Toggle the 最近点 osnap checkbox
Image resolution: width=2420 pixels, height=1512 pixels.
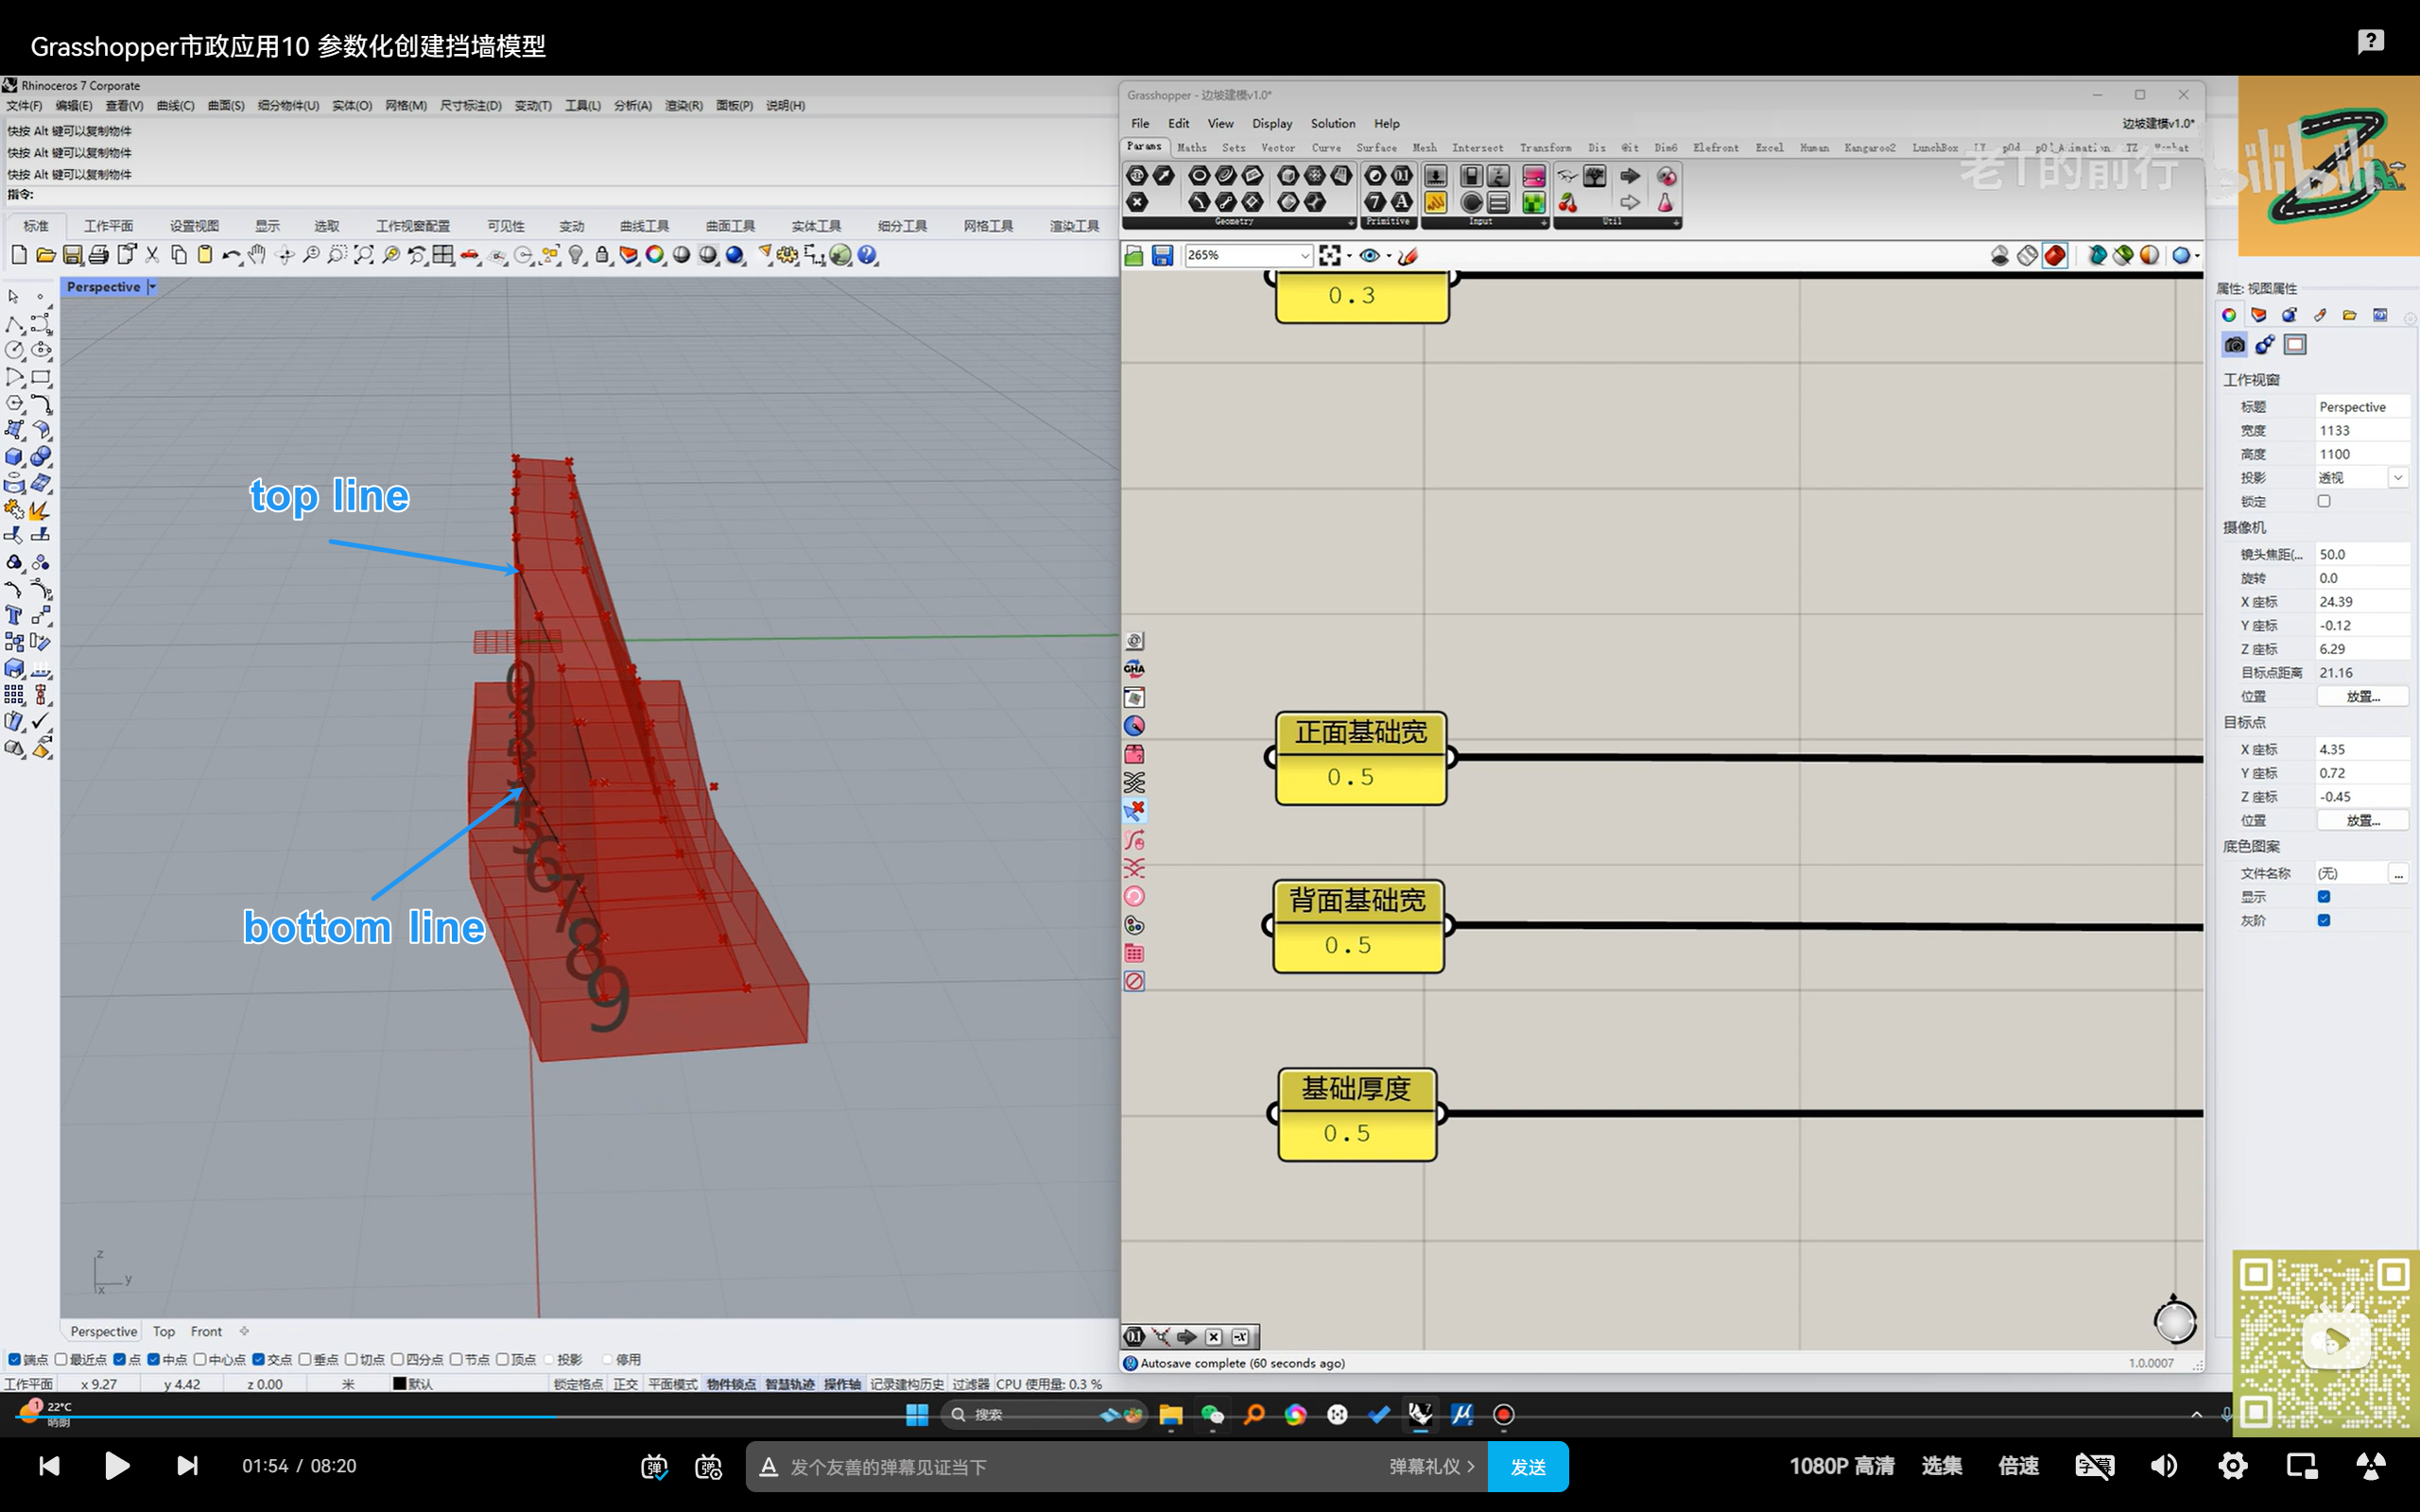(61, 1359)
